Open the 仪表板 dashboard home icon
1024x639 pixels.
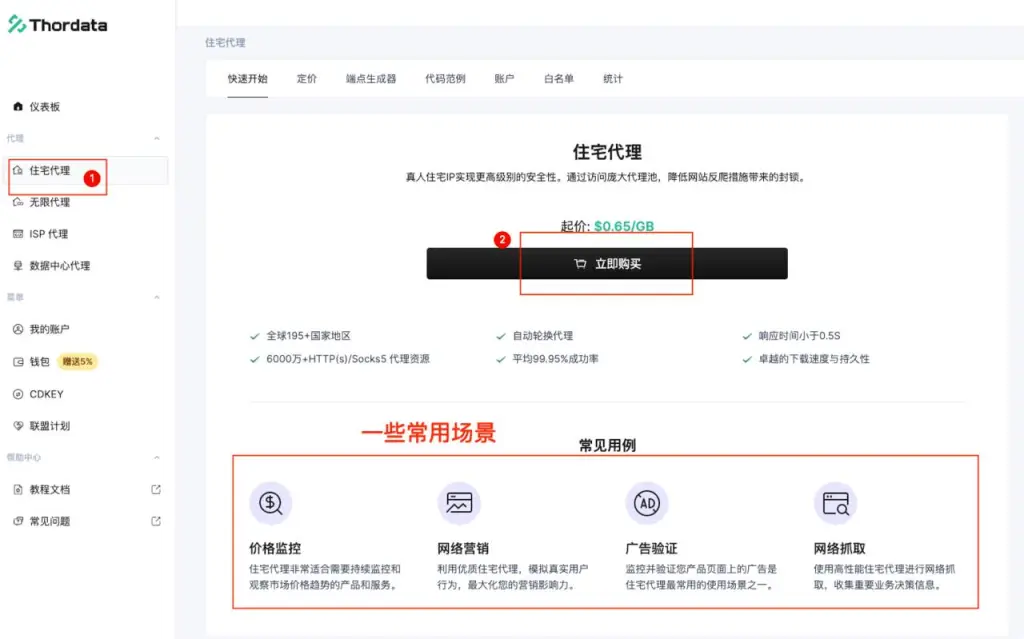(x=18, y=106)
